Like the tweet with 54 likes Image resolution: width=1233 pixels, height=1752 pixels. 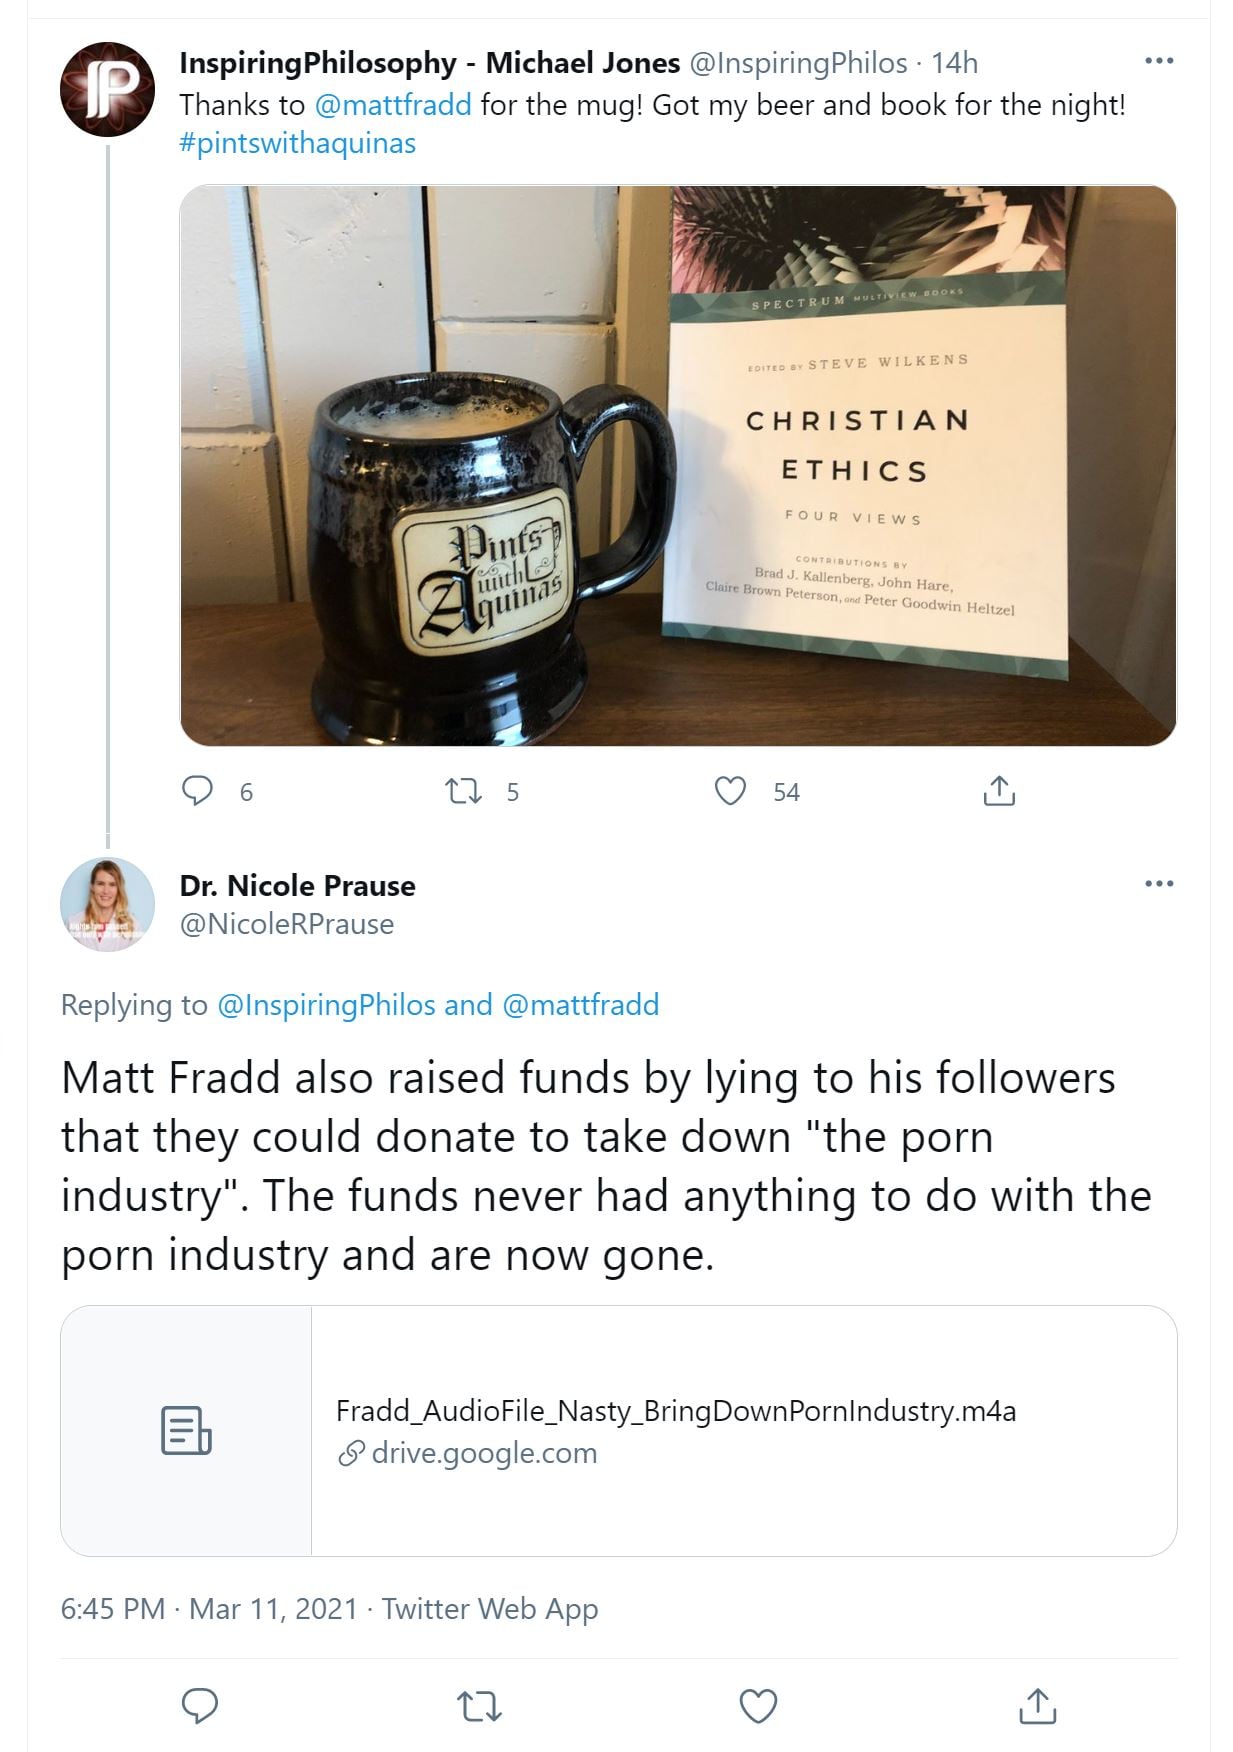(x=731, y=791)
